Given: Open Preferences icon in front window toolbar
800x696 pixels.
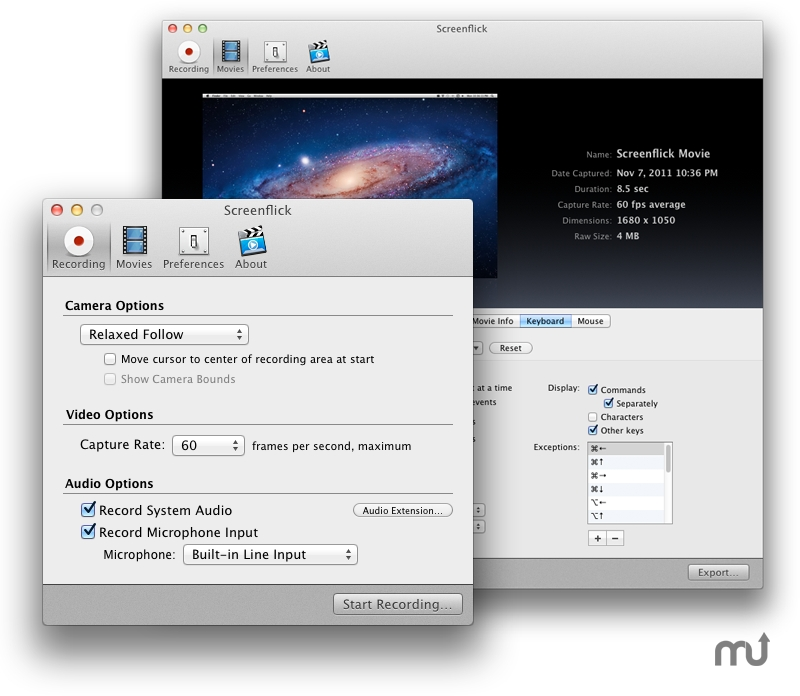Looking at the screenshot, I should coord(193,248).
